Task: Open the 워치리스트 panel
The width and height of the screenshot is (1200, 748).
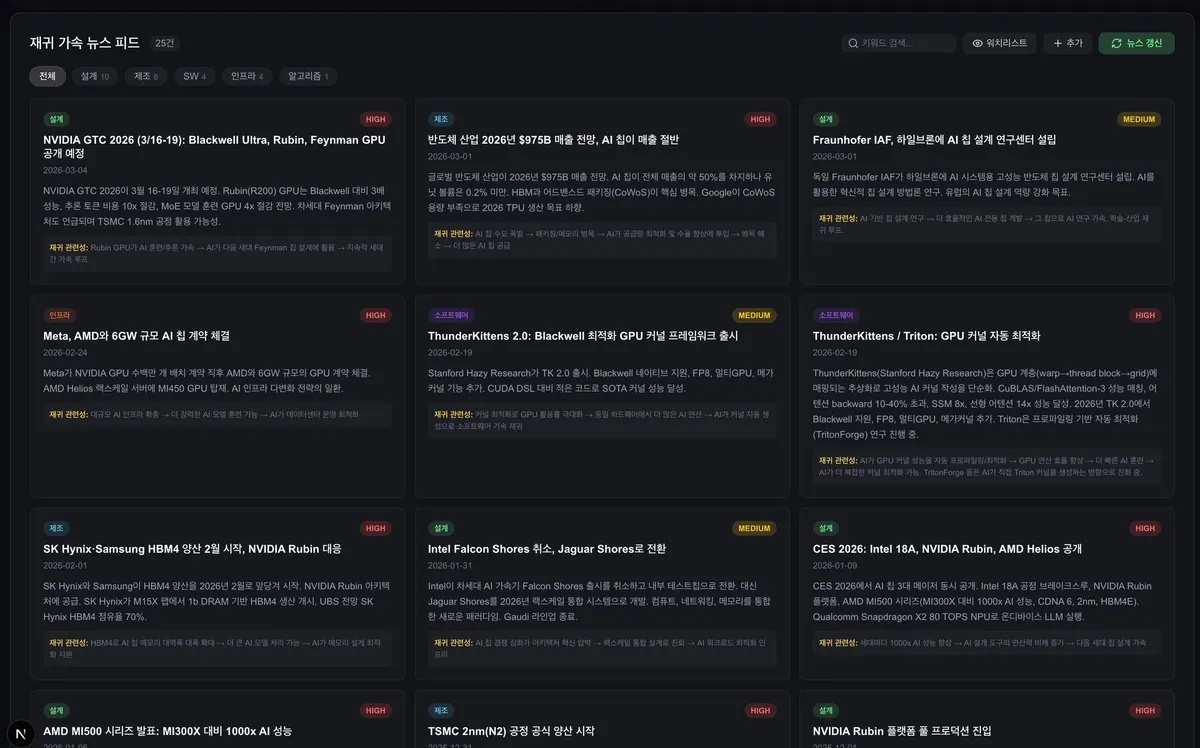Action: coord(999,43)
